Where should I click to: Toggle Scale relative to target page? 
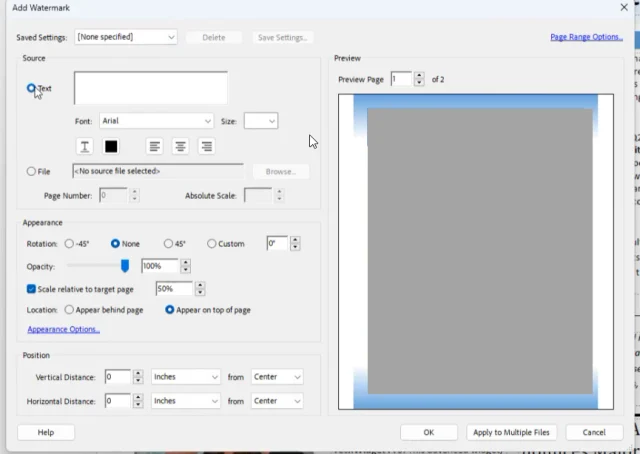pyautogui.click(x=31, y=289)
